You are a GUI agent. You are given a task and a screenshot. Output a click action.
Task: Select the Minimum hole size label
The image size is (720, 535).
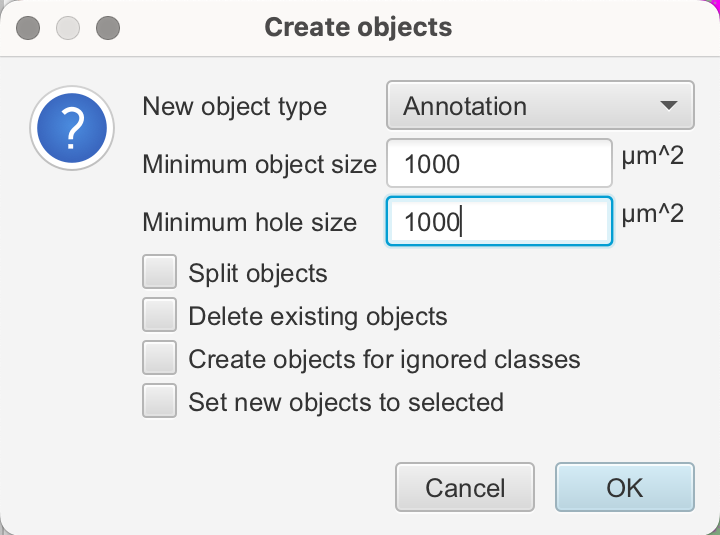[249, 222]
